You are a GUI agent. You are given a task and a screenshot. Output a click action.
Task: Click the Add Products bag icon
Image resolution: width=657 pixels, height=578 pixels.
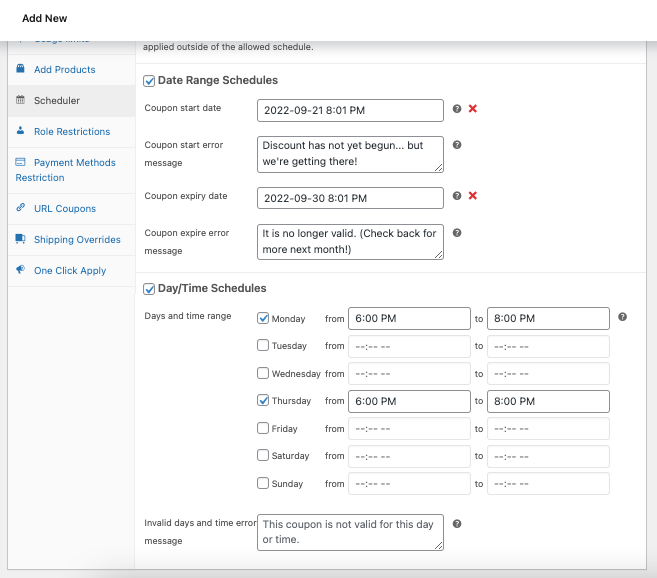[x=20, y=68]
